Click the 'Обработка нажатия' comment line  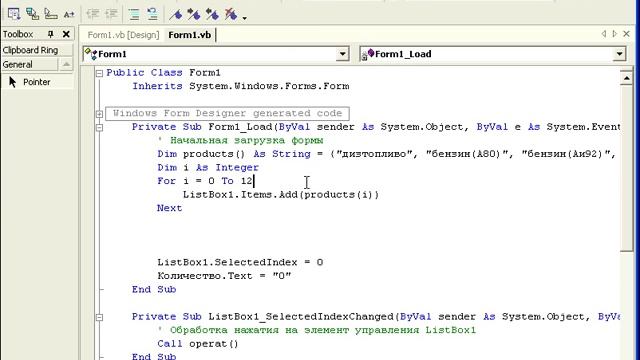click(317, 330)
